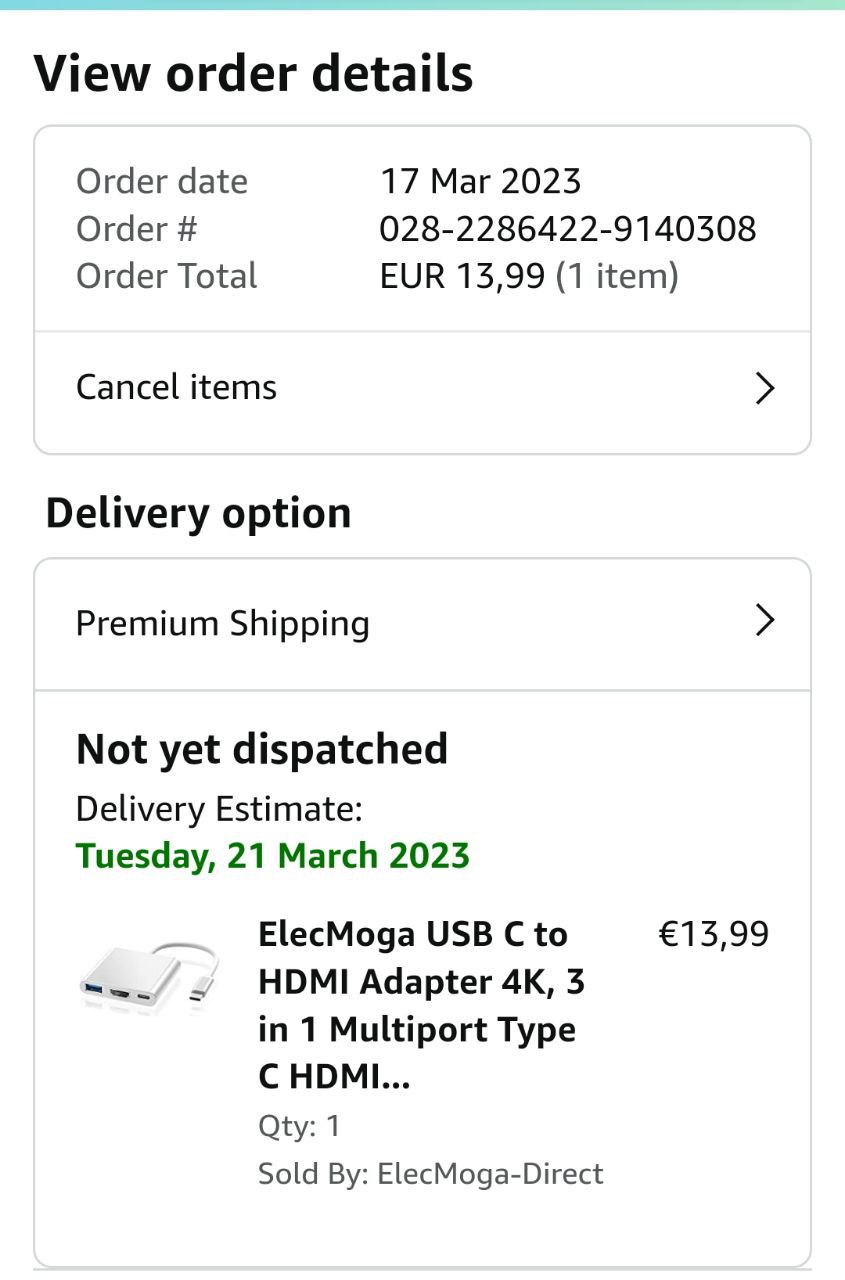
Task: Click the Order # field label
Action: (136, 229)
